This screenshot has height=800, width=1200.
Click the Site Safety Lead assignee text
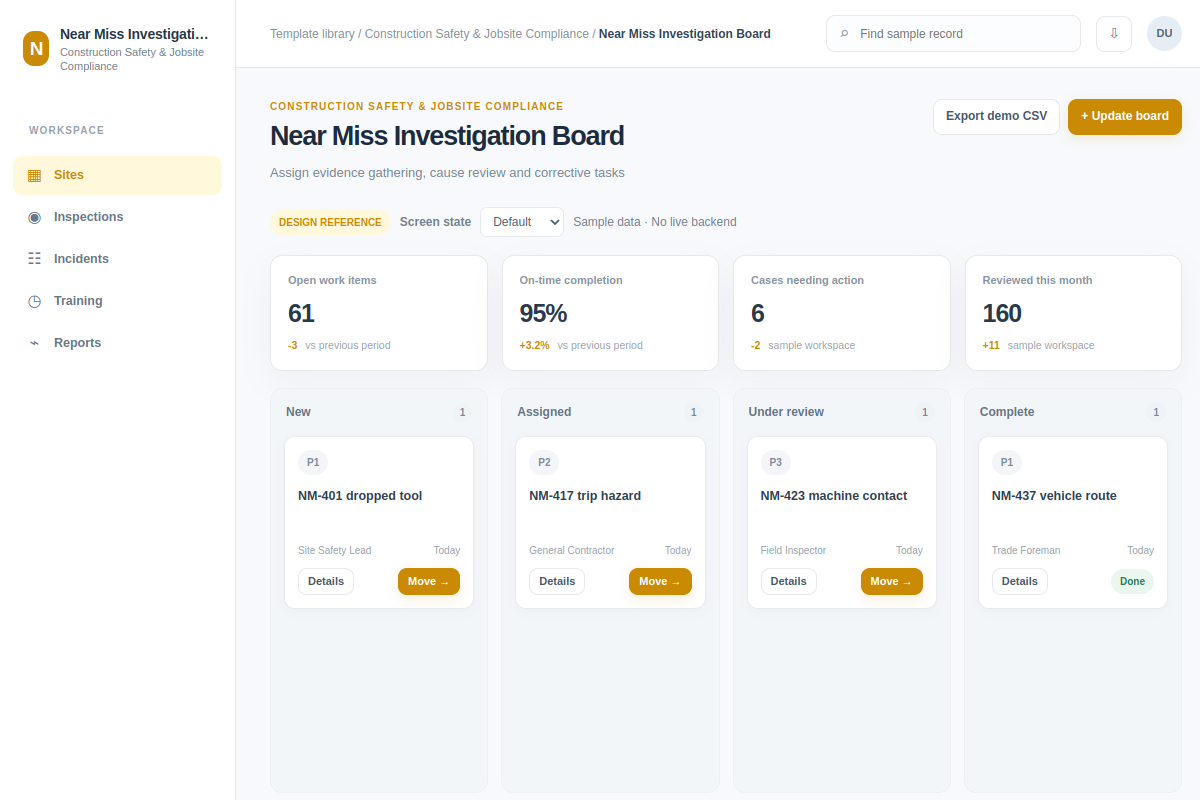pyautogui.click(x=334, y=551)
